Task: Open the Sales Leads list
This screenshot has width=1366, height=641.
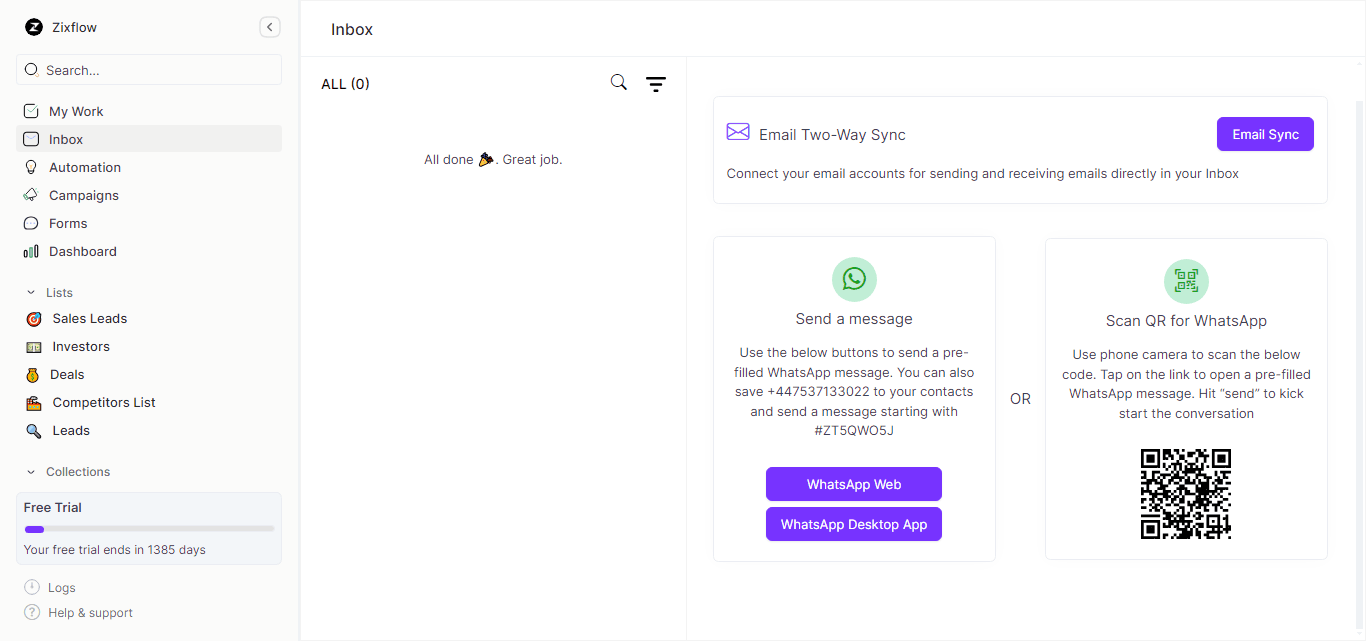Action: click(92, 318)
